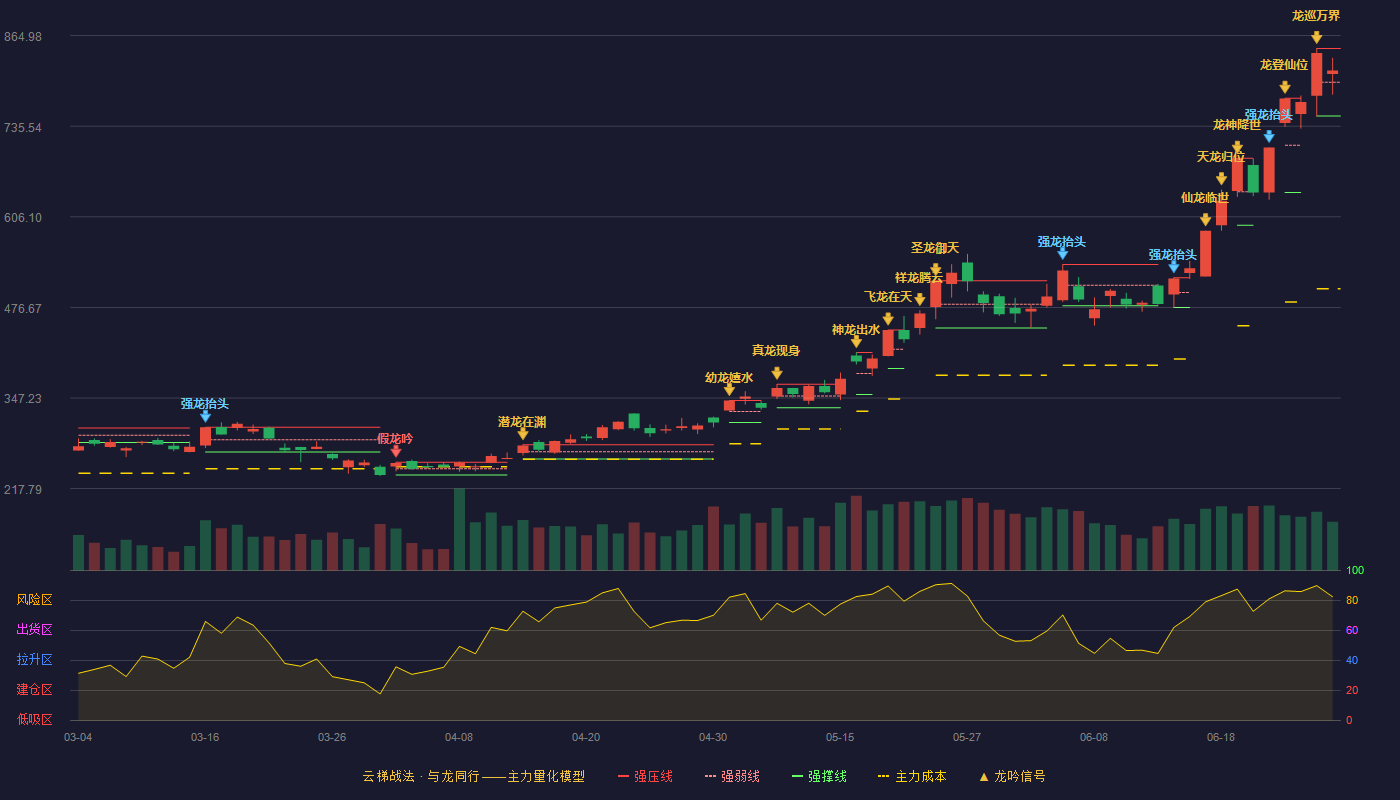The width and height of the screenshot is (1400, 800).
Task: Click the 03-26 date axis label
Action: pos(332,737)
